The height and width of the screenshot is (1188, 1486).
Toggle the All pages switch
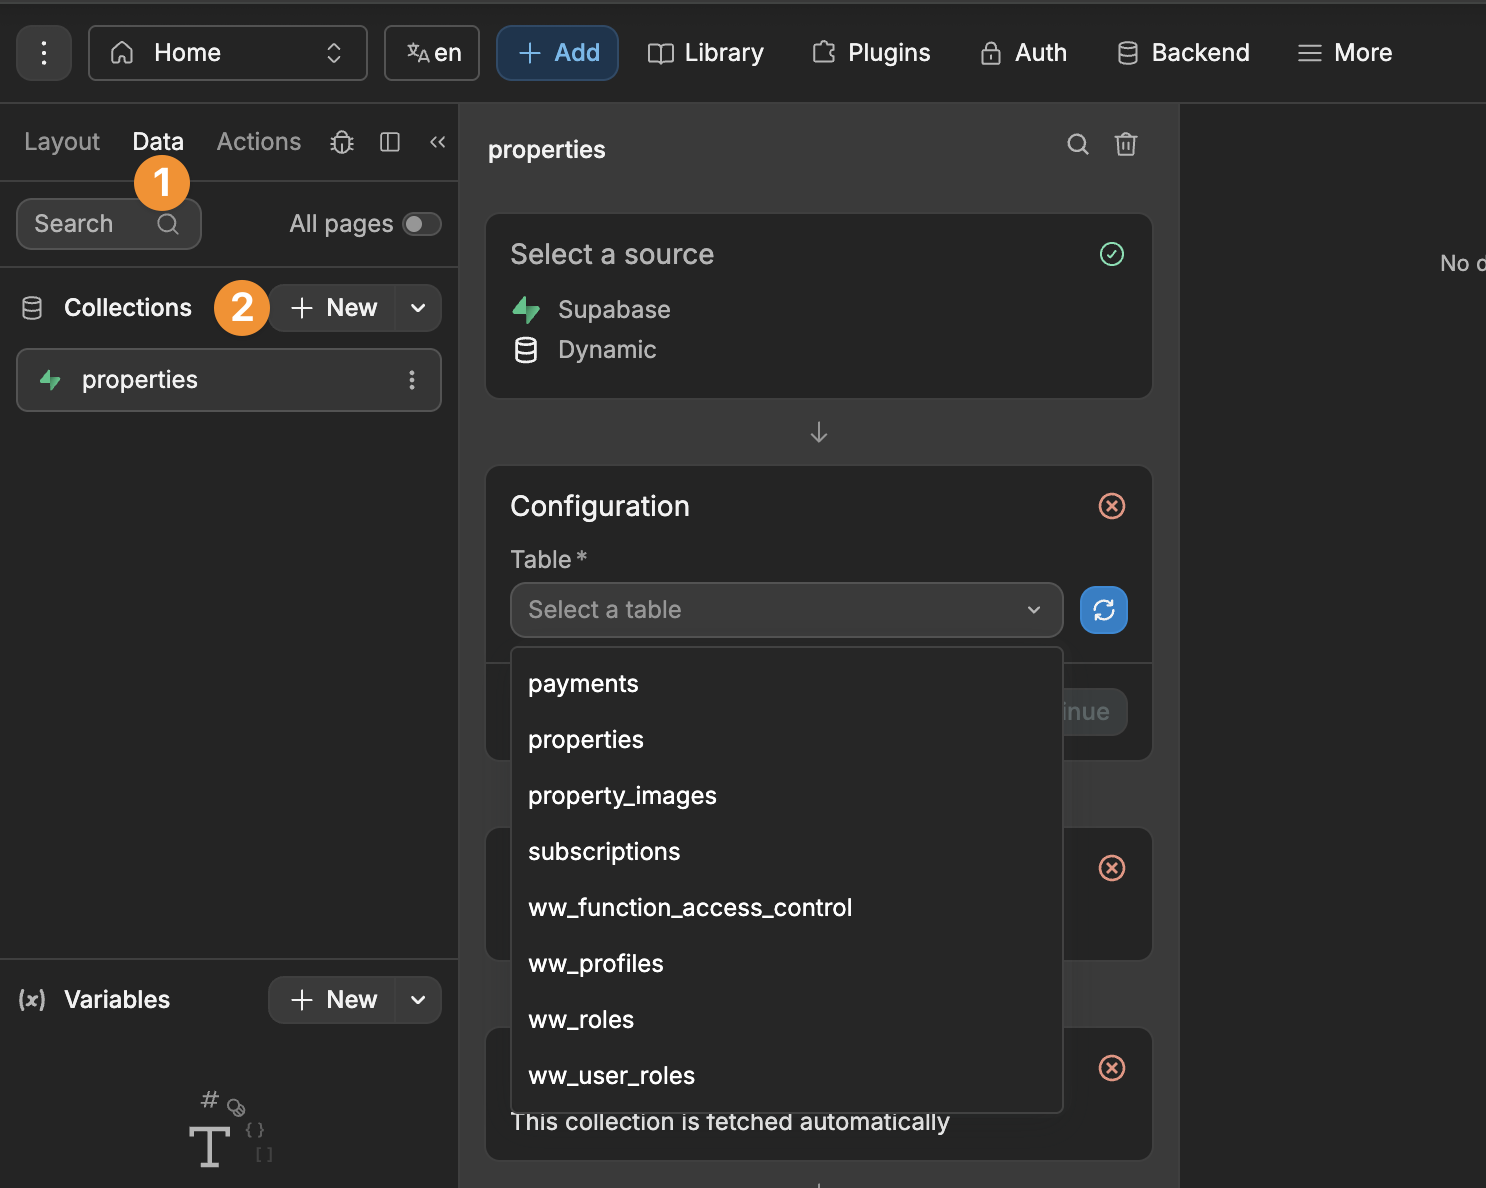421,224
